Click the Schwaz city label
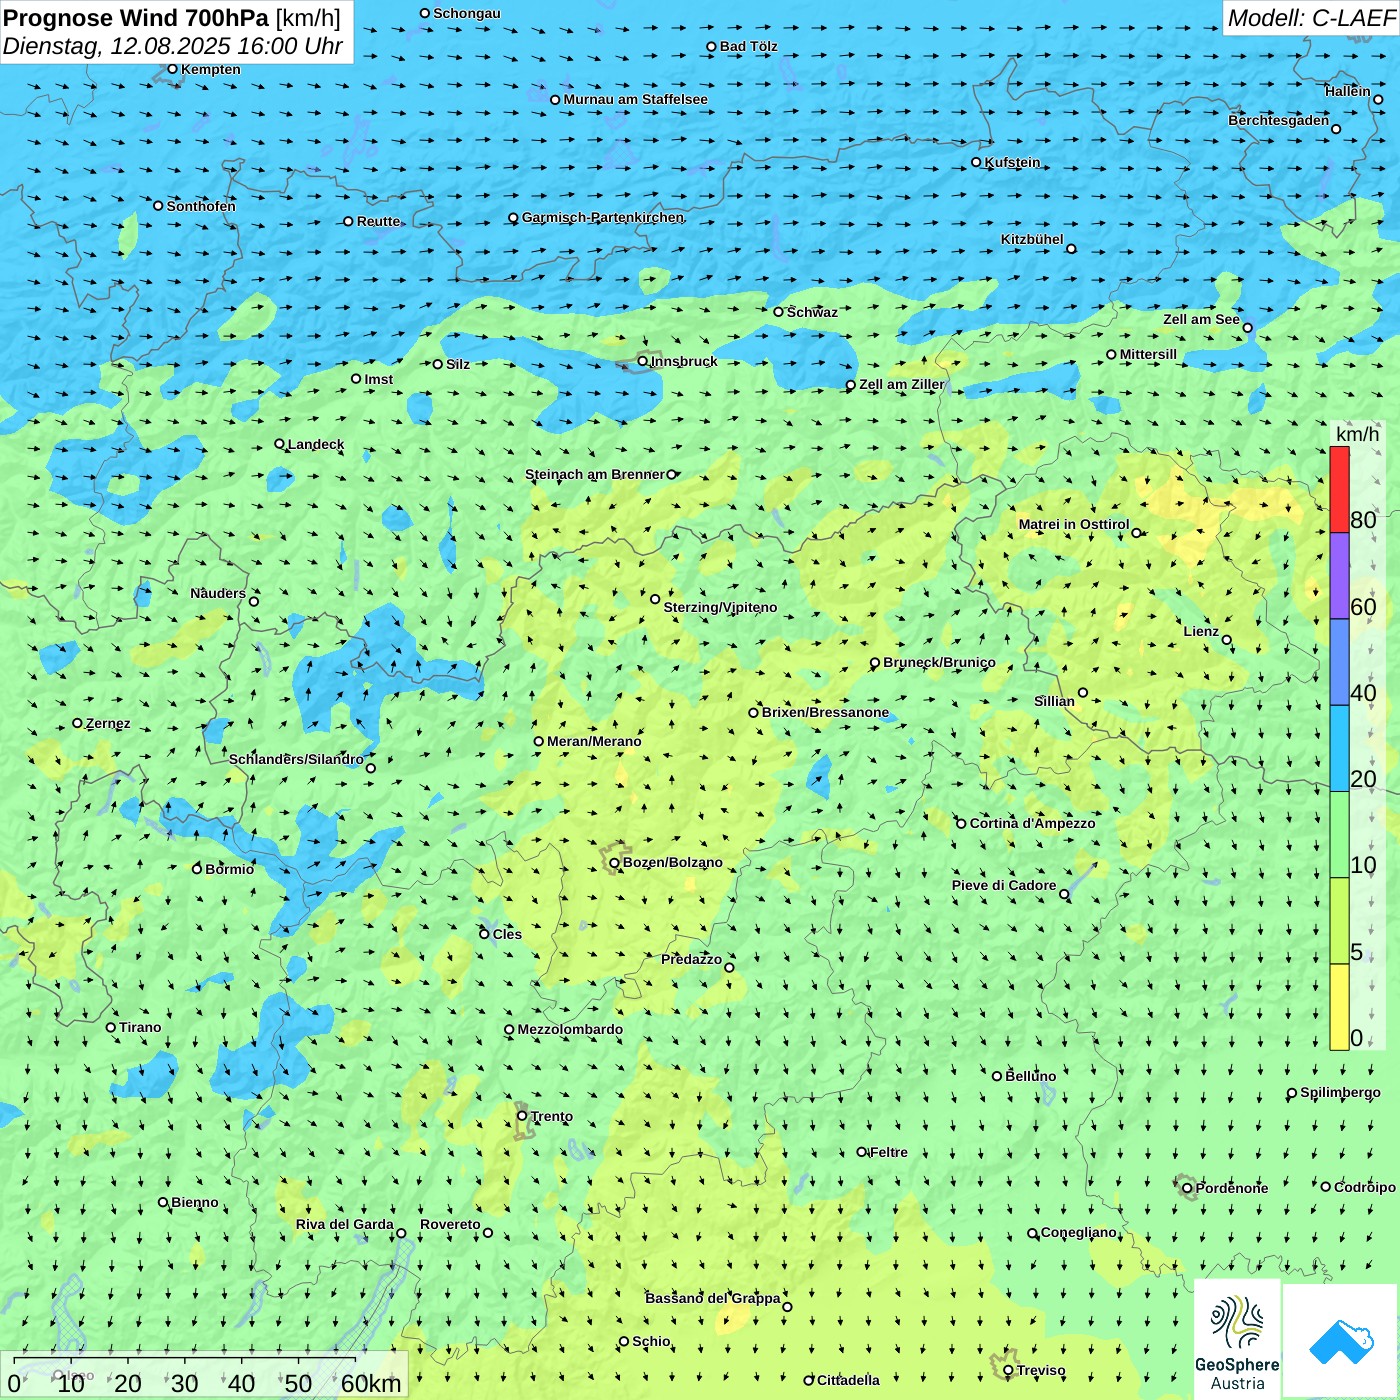The image size is (1400, 1400). pyautogui.click(x=812, y=312)
